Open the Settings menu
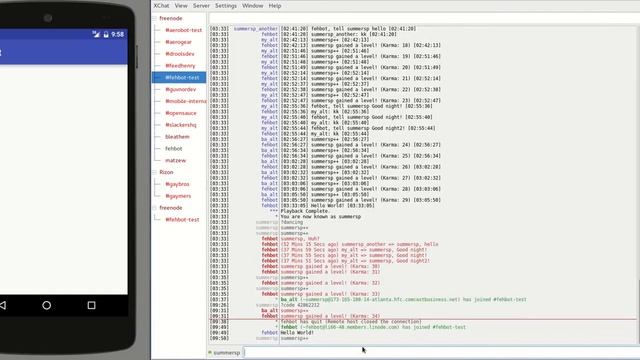 click(226, 6)
